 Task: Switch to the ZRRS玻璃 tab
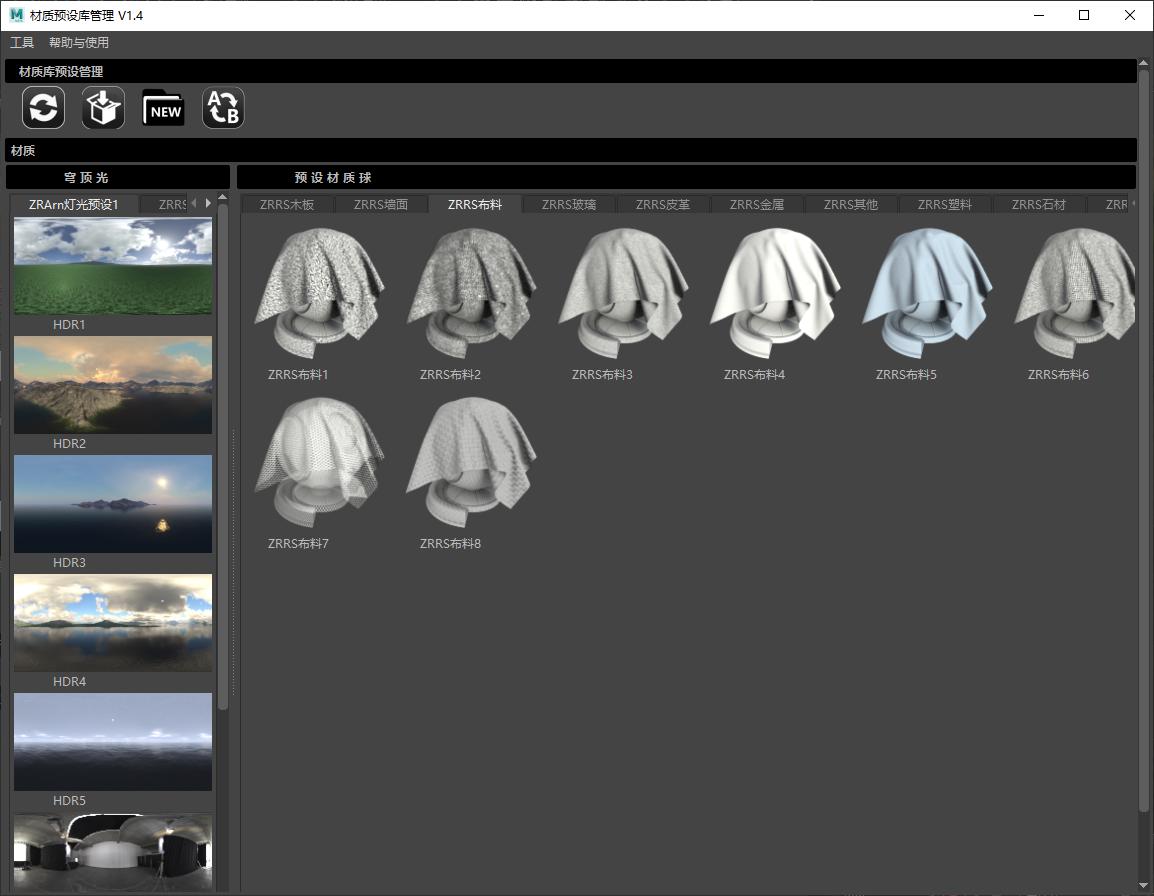569,205
